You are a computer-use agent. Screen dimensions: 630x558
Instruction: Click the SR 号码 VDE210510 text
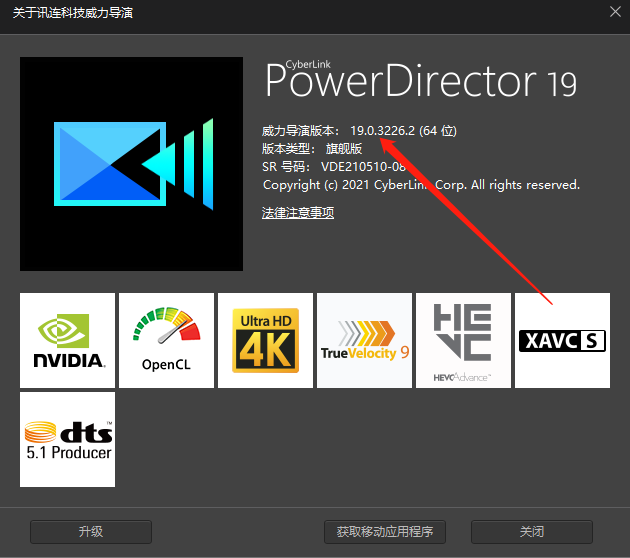pos(334,166)
